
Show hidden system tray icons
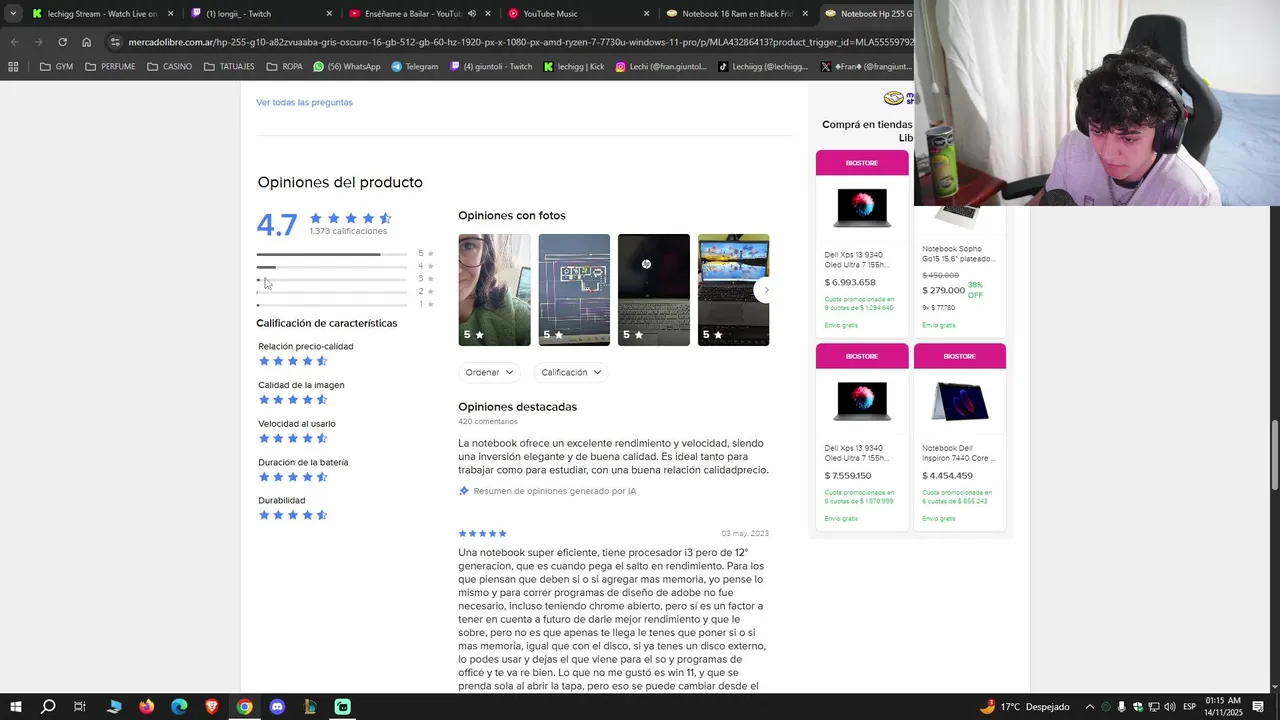[1089, 707]
